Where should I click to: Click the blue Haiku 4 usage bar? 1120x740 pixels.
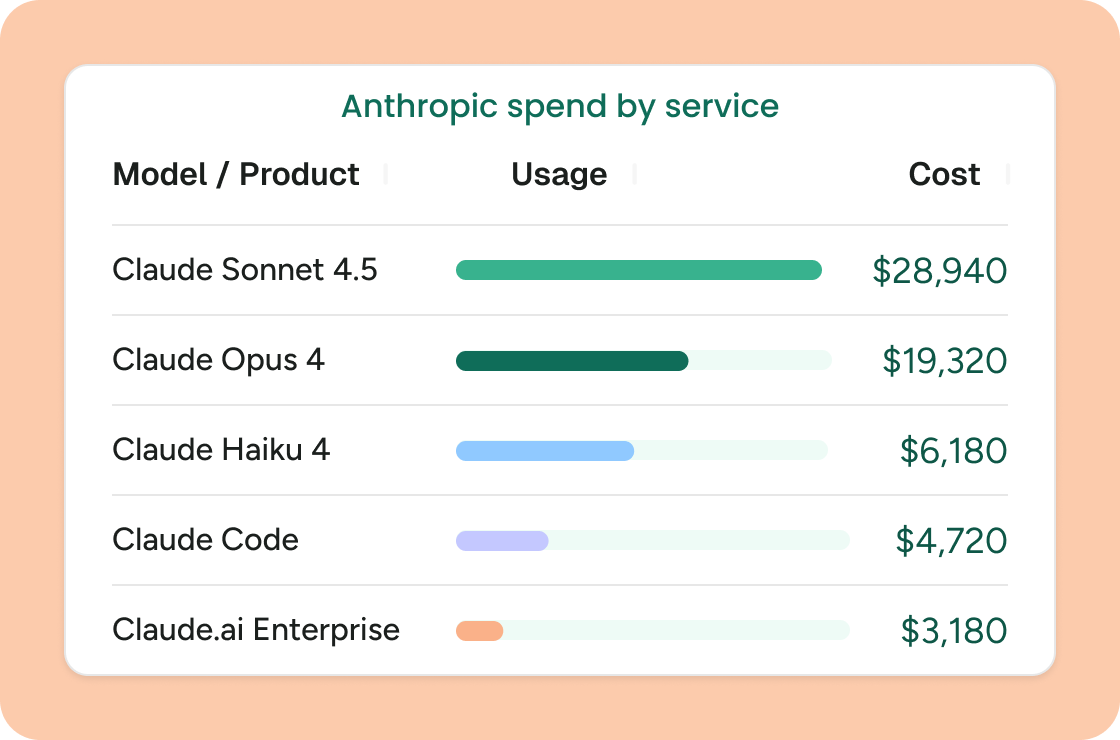click(545, 451)
